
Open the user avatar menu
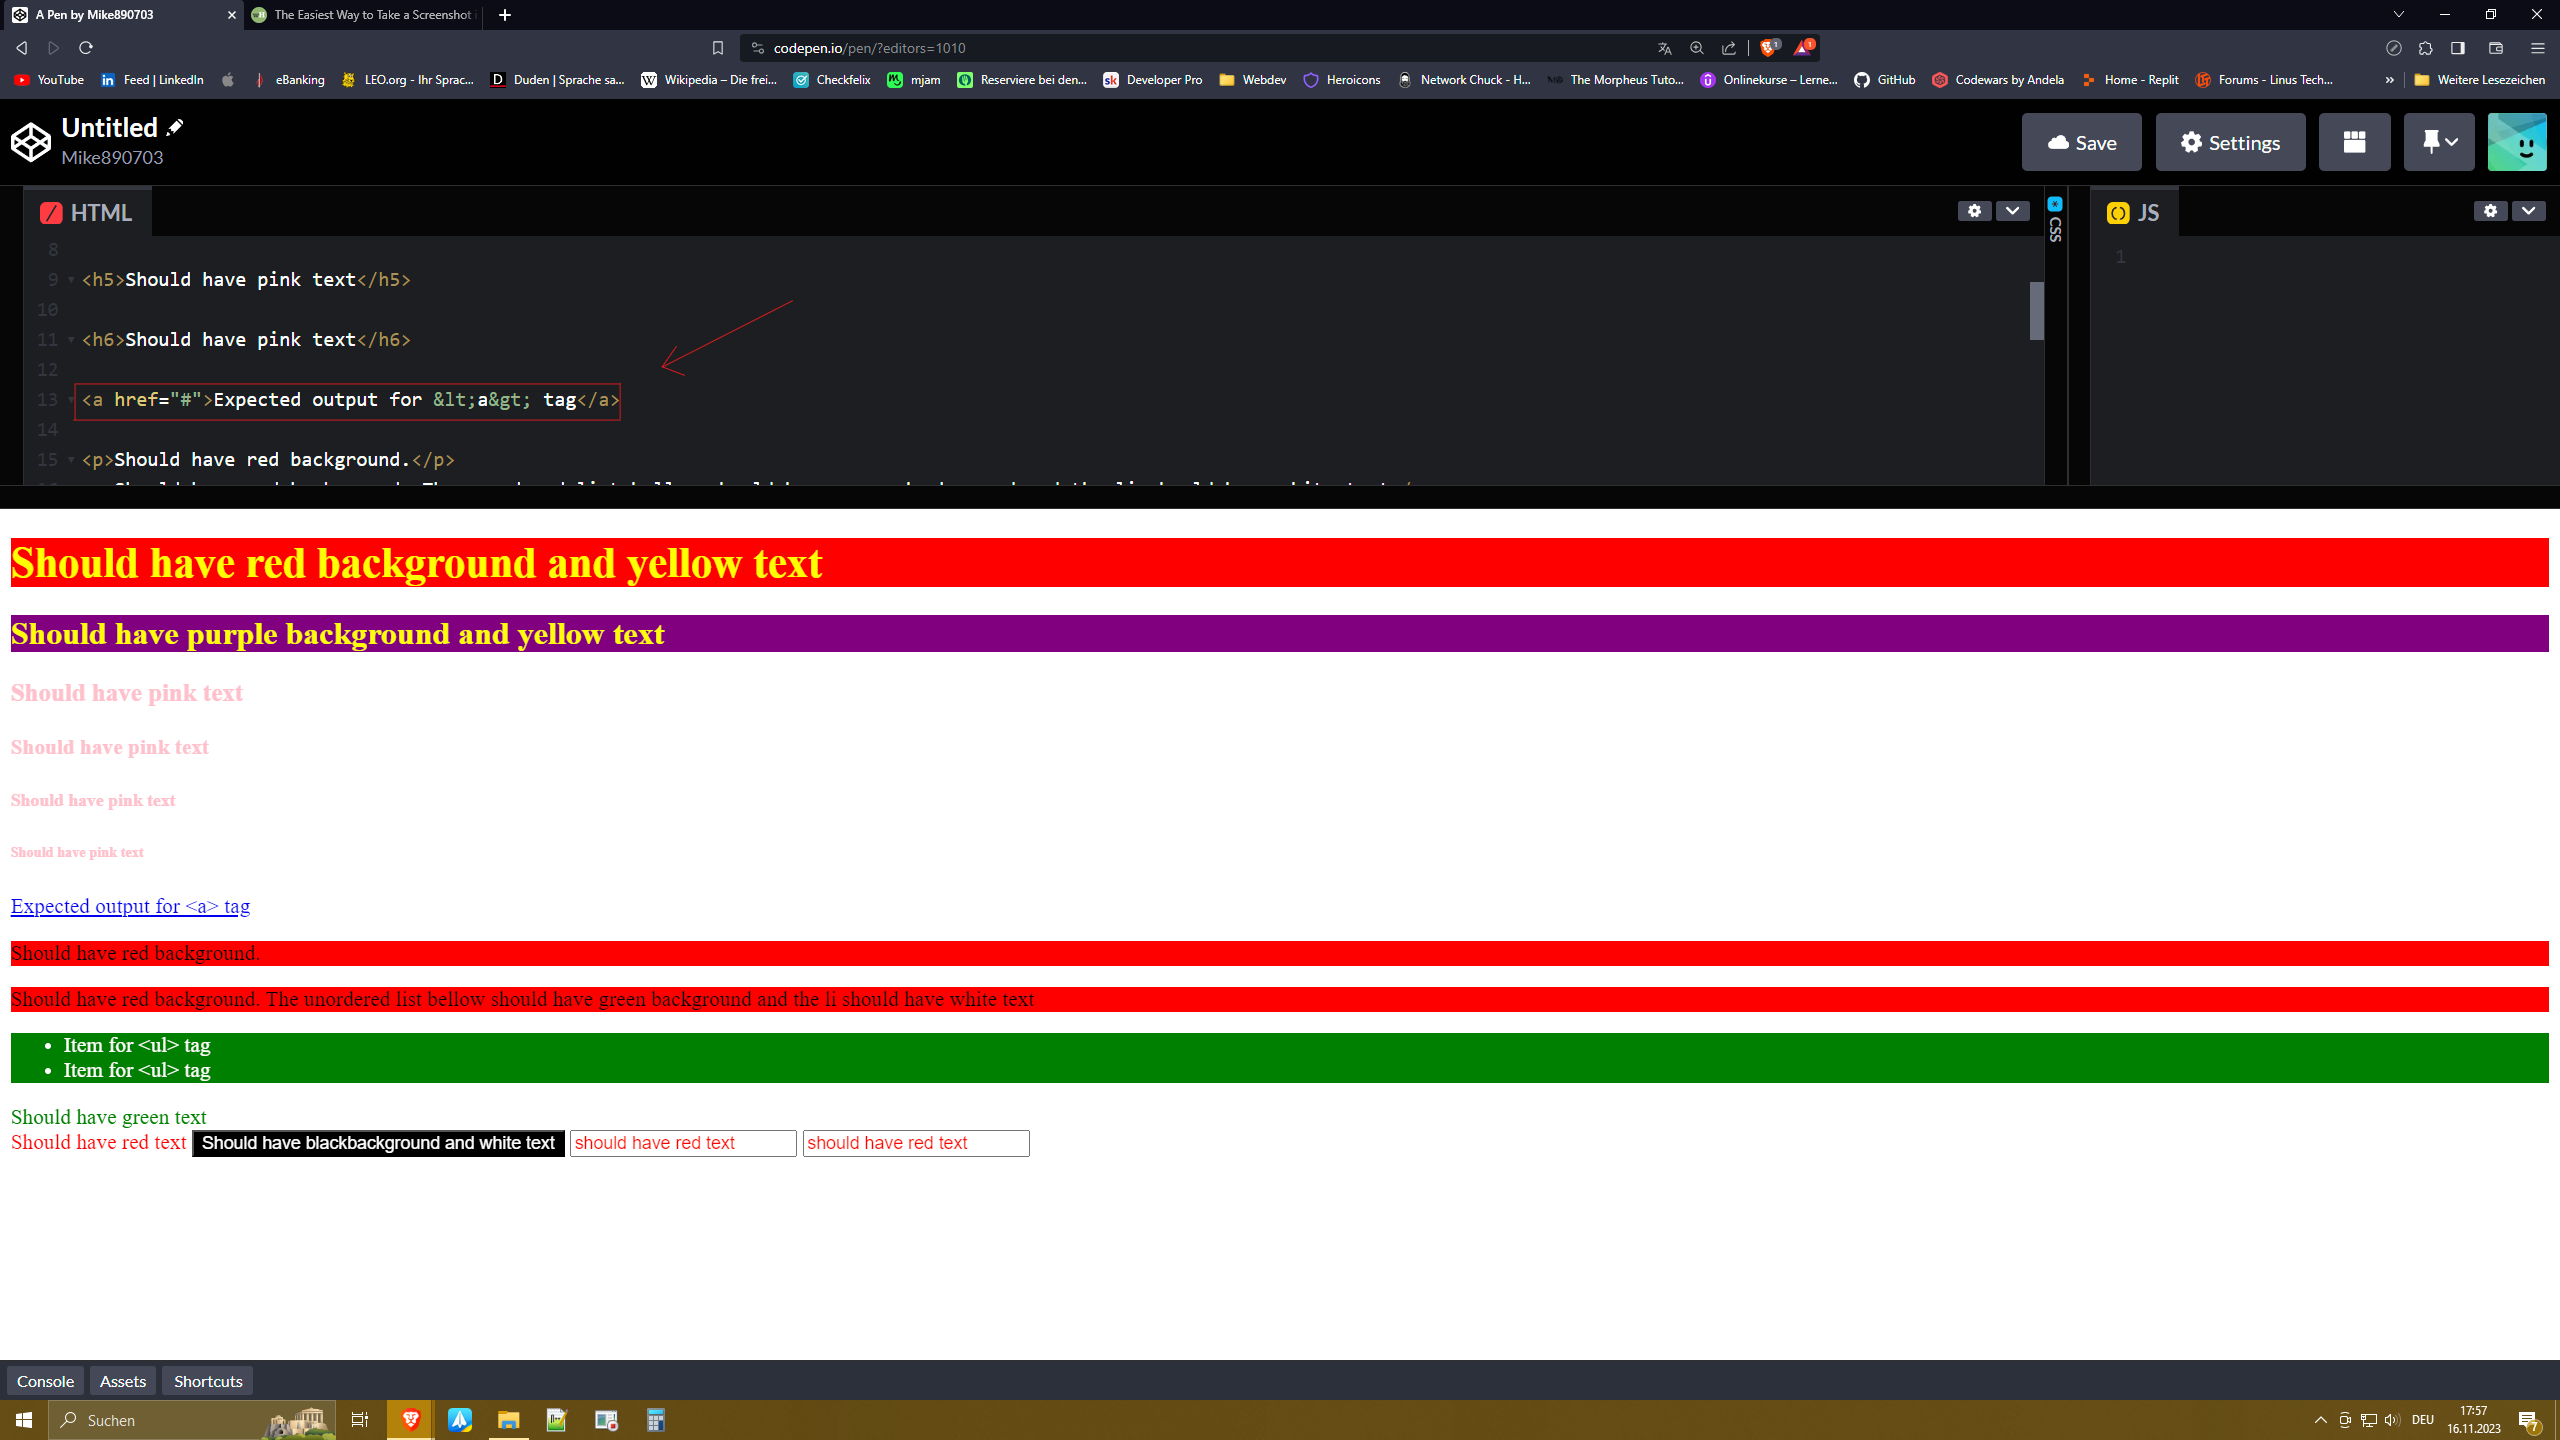pos(2516,142)
